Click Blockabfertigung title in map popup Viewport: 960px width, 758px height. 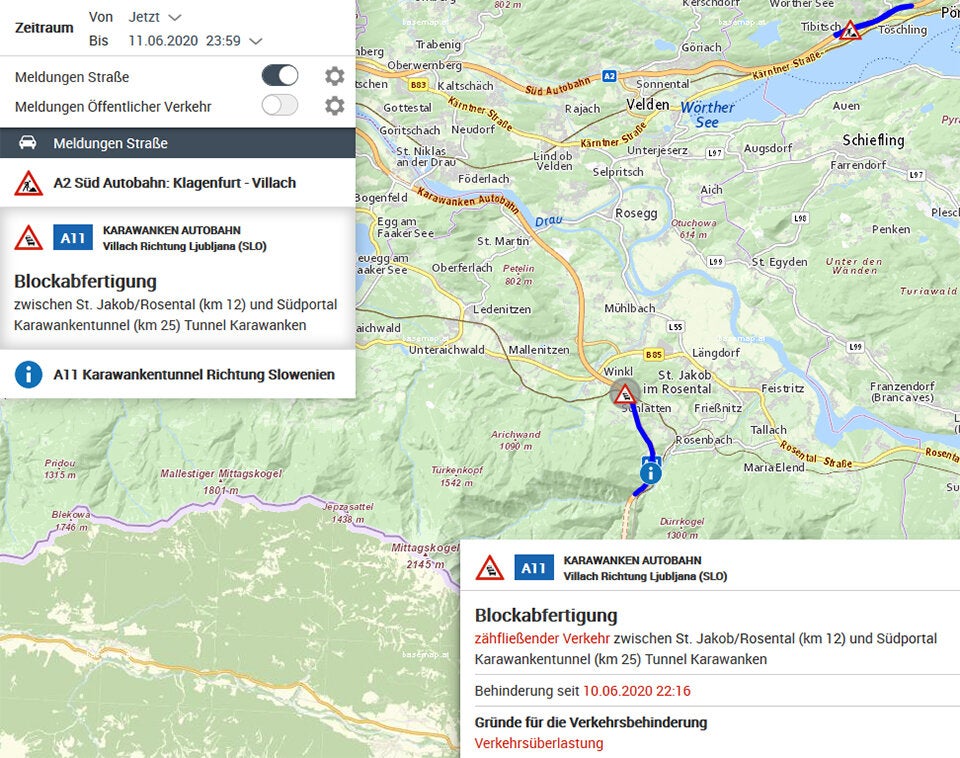tap(545, 615)
